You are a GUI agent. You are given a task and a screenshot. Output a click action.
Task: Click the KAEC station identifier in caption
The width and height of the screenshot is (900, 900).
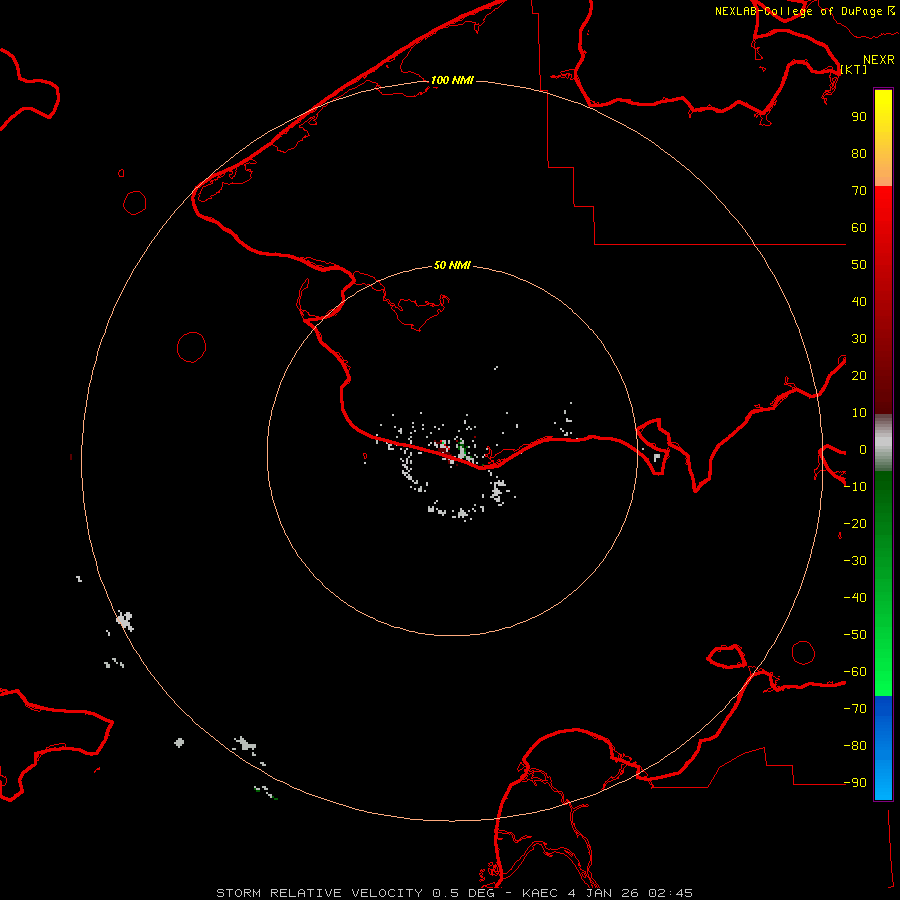coord(540,893)
